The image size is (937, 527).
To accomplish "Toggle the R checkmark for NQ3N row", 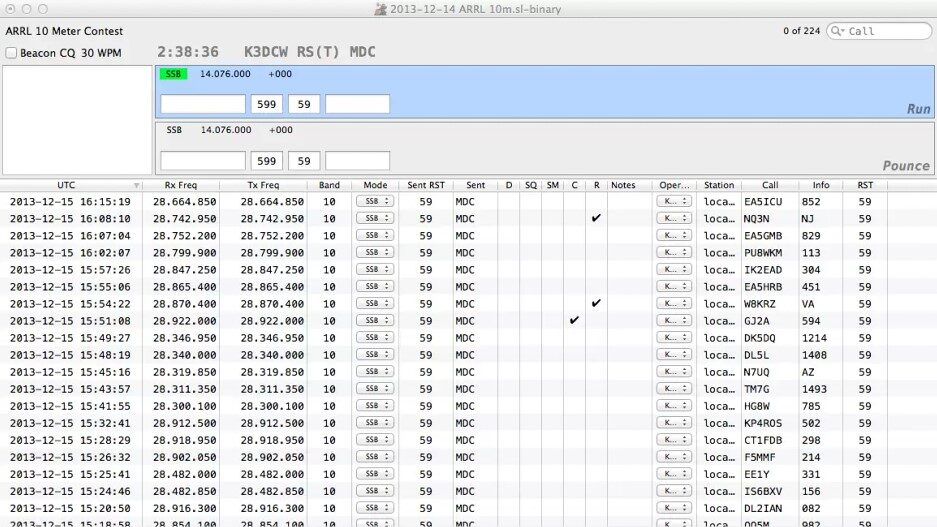I will click(596, 218).
